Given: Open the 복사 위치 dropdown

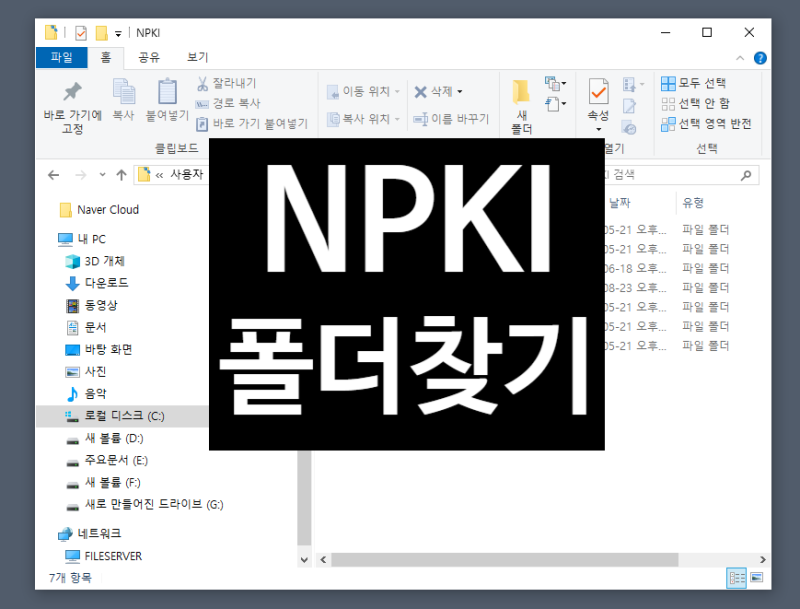Looking at the screenshot, I should [363, 119].
